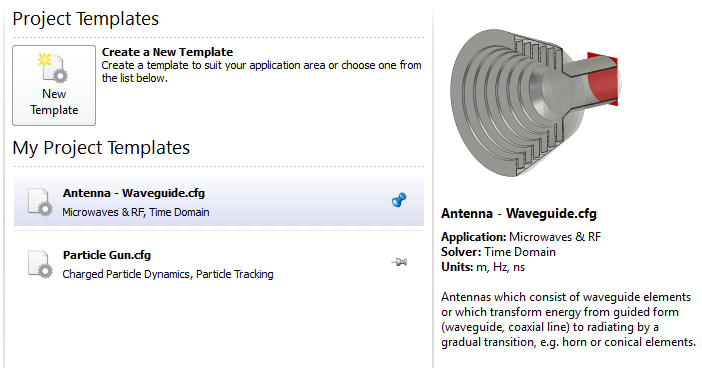
Task: Unpin the Antenna - Waveguide.cfg template
Action: click(399, 200)
